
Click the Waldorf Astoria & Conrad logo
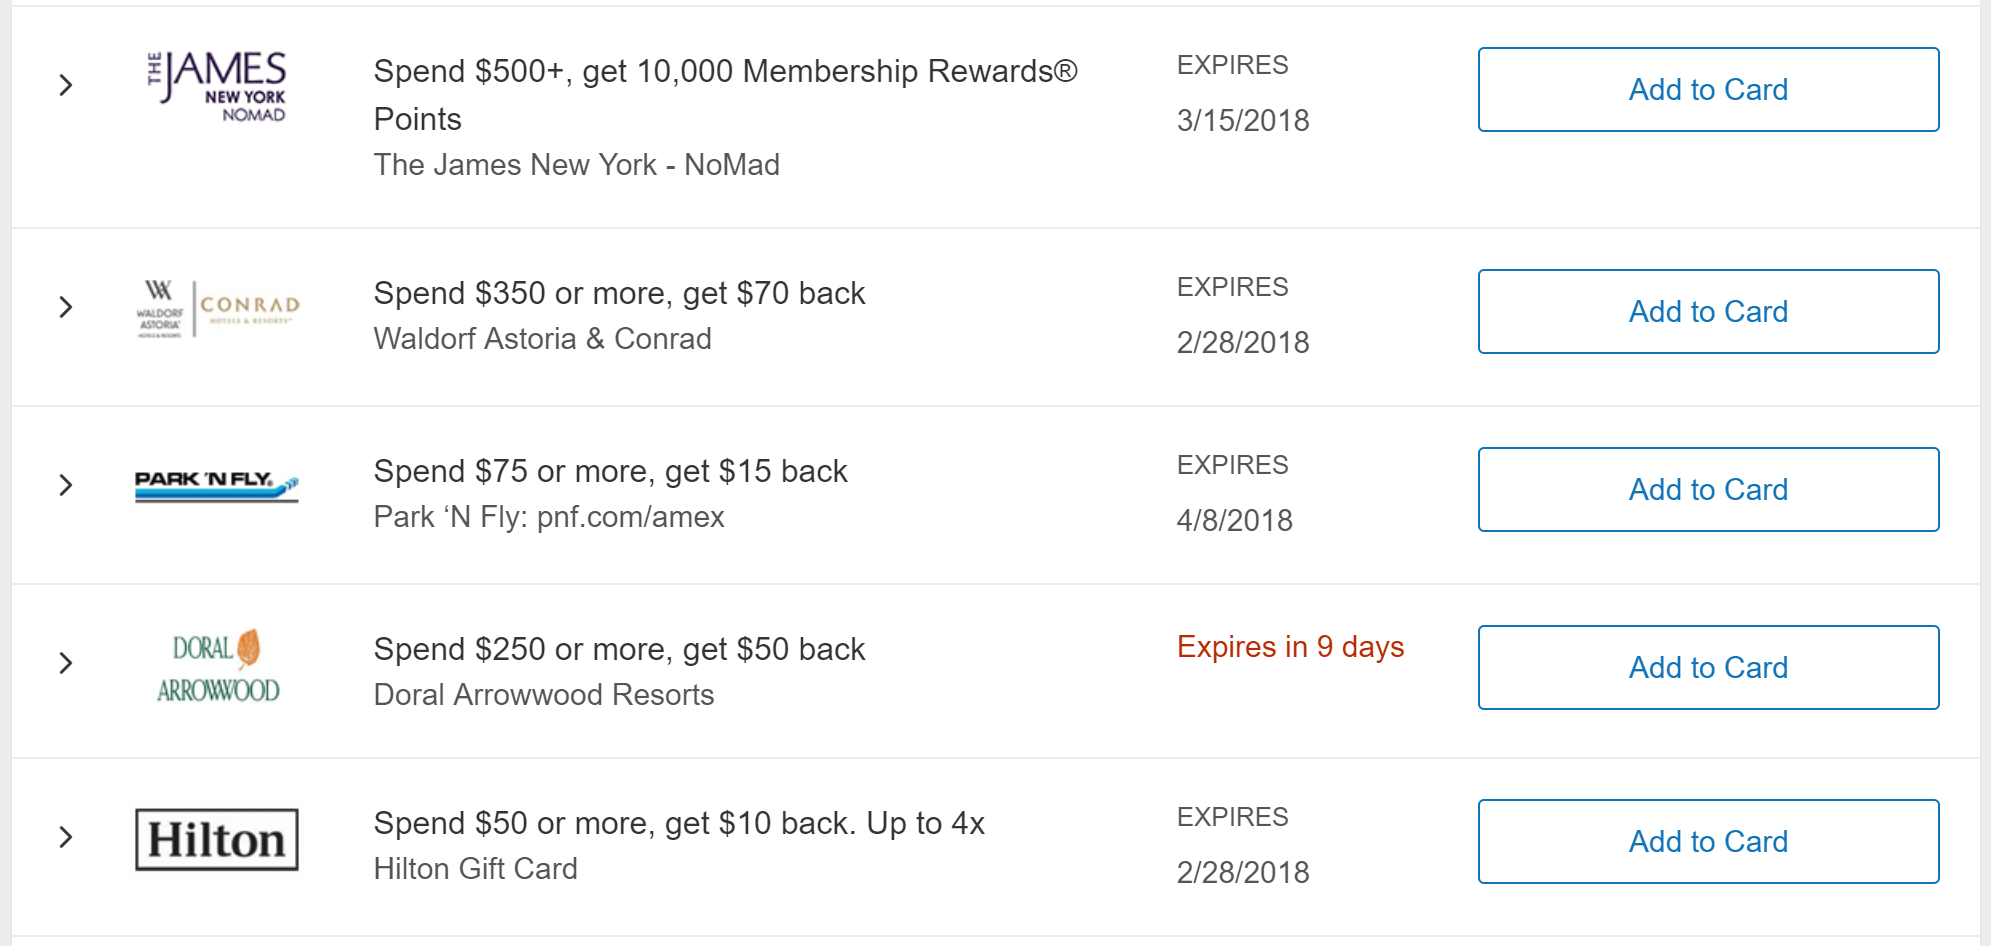tap(217, 308)
